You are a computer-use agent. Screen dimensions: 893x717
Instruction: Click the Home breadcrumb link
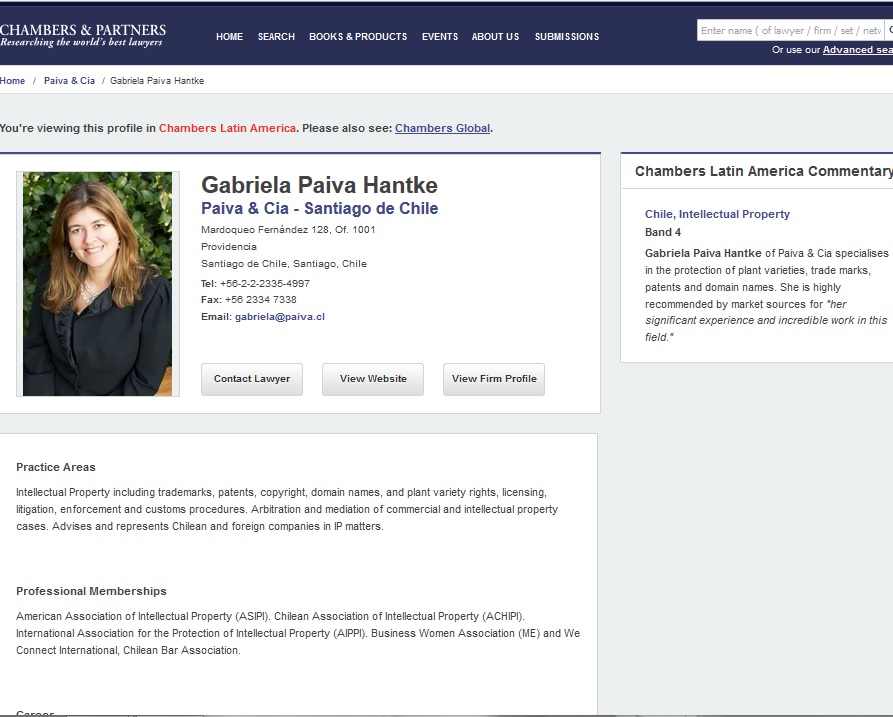click(x=13, y=81)
